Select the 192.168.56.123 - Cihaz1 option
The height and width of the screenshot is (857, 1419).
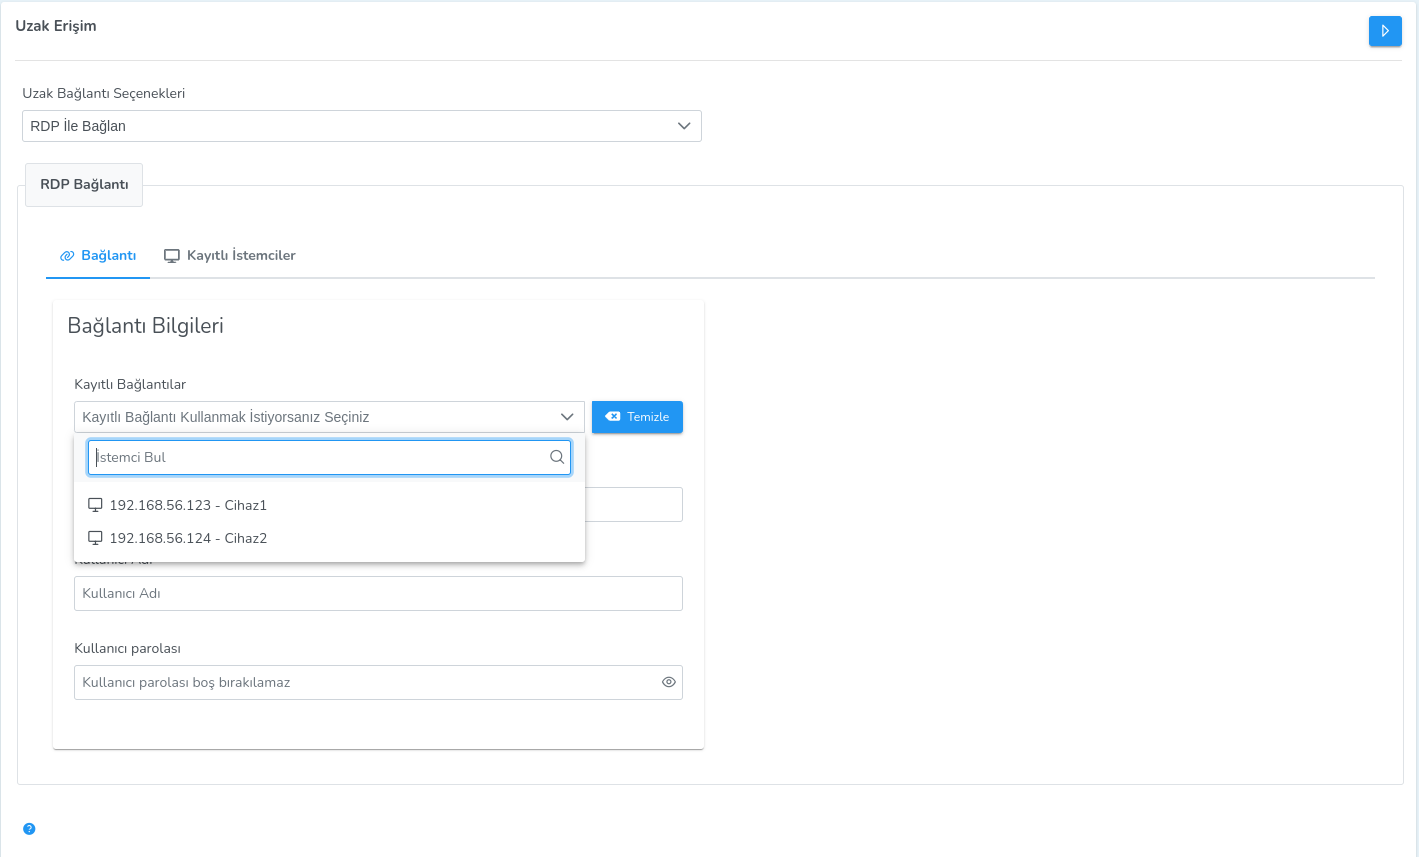coord(188,505)
